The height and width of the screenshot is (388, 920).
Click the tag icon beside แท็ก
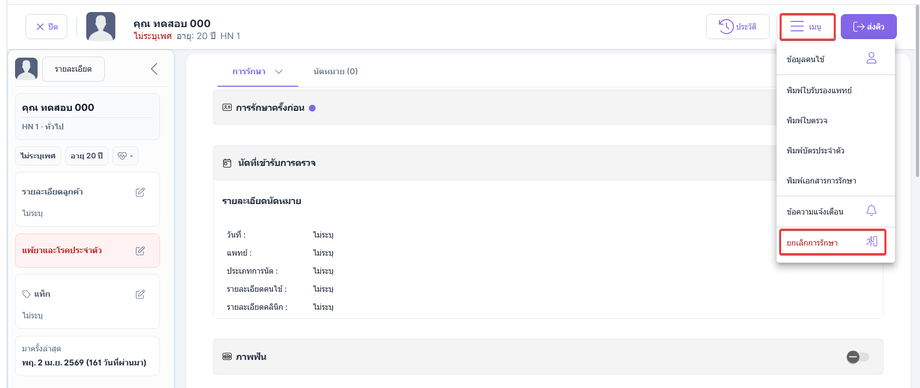click(x=26, y=294)
